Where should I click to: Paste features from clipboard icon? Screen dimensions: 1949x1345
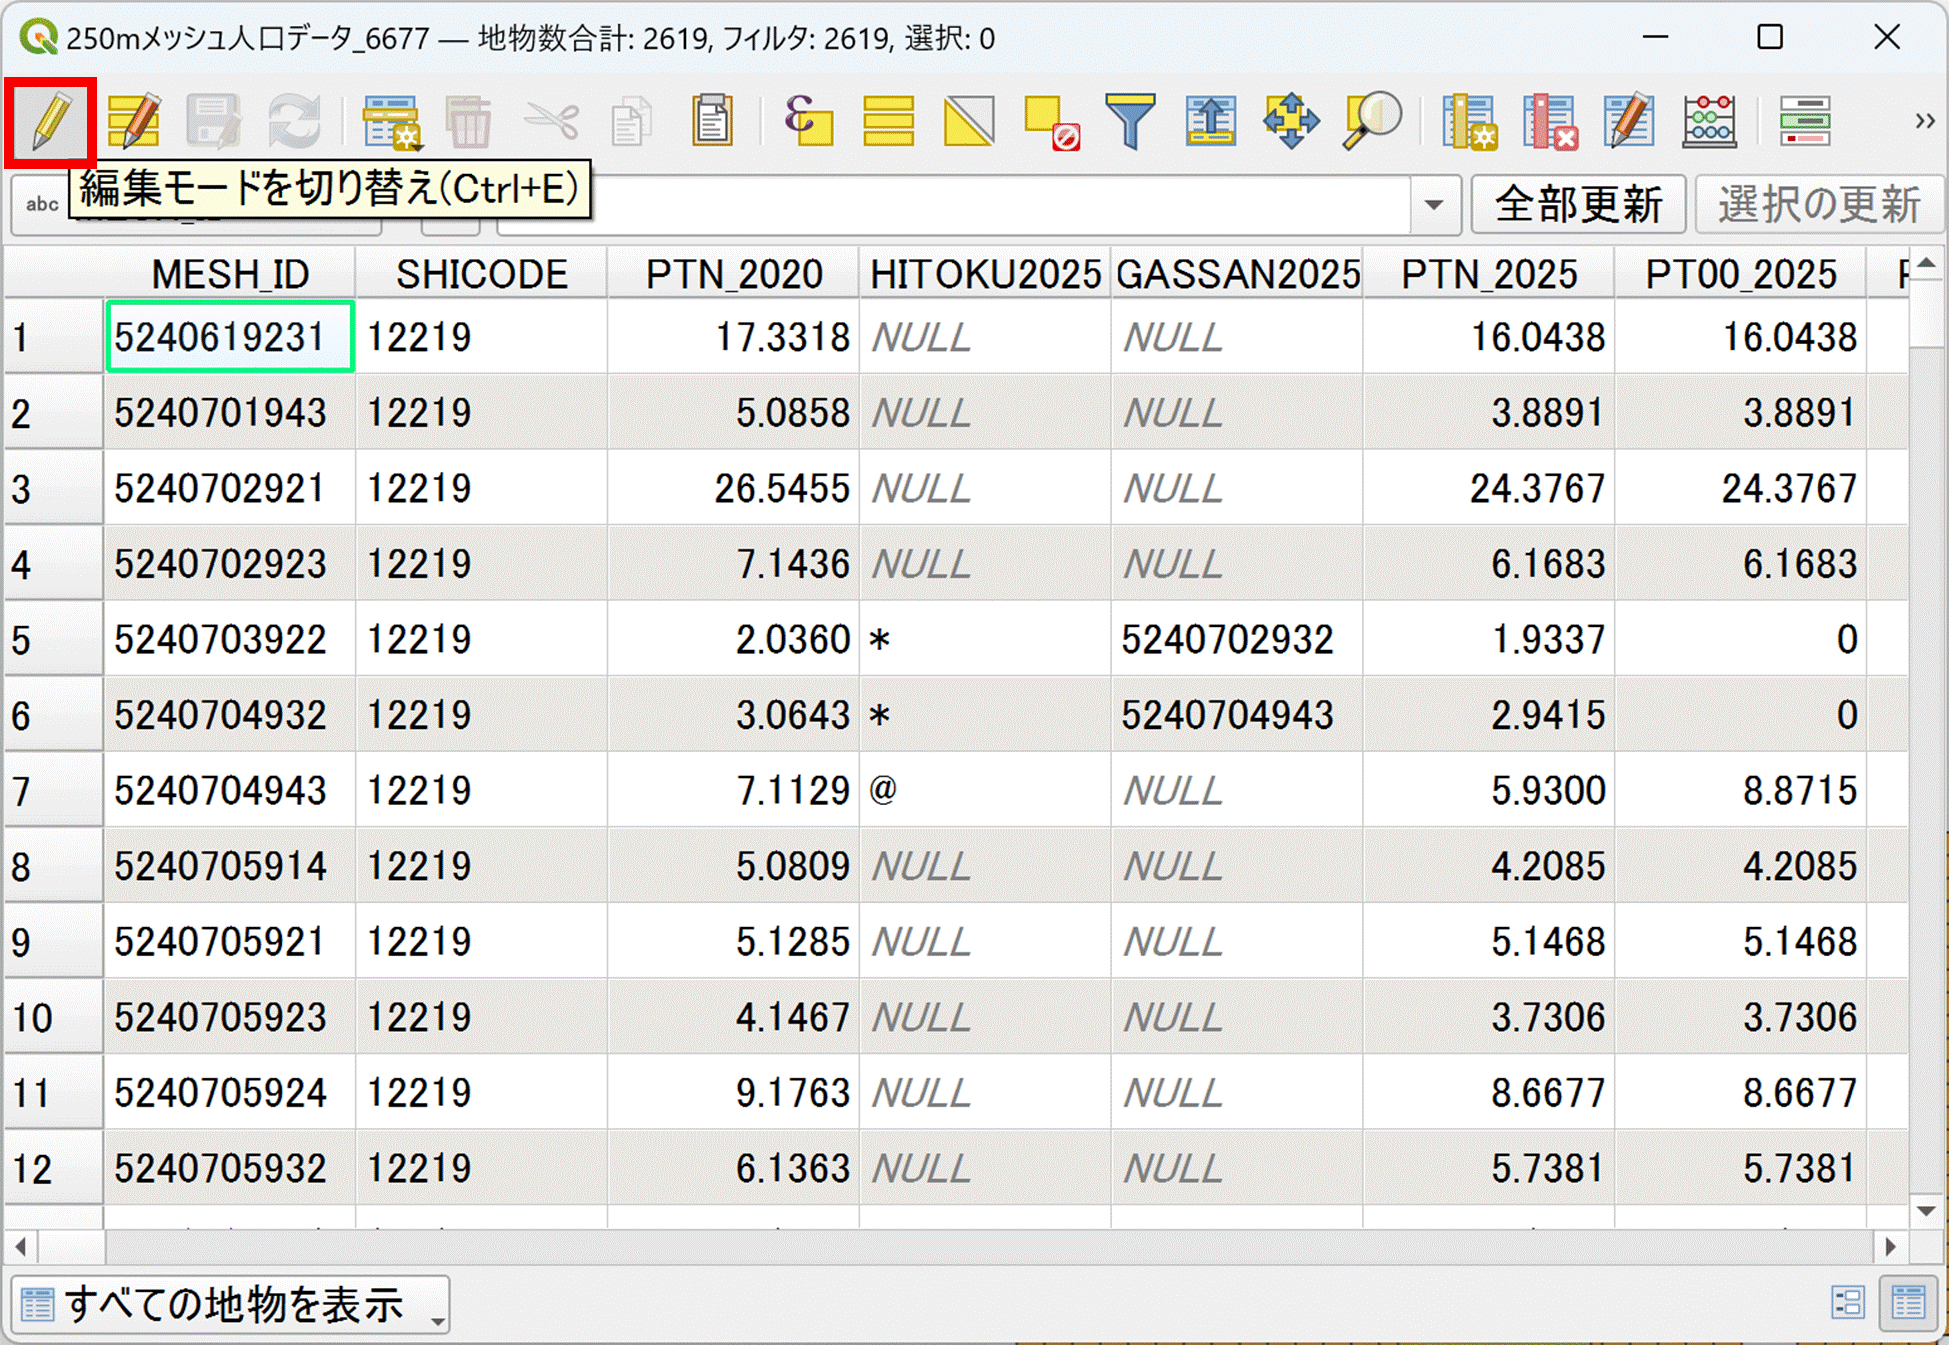712,121
